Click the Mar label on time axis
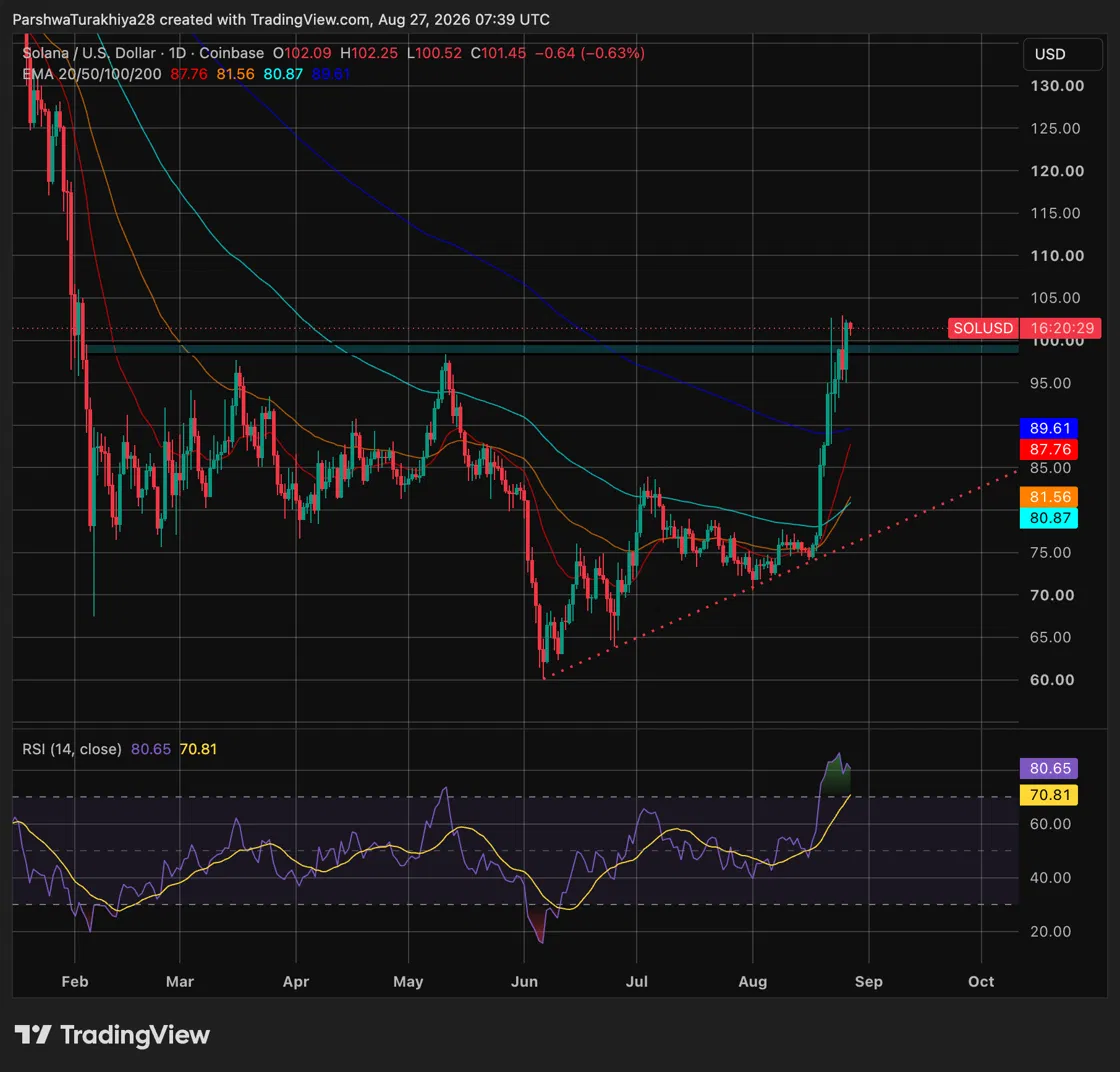Image resolution: width=1120 pixels, height=1072 pixels. click(180, 981)
